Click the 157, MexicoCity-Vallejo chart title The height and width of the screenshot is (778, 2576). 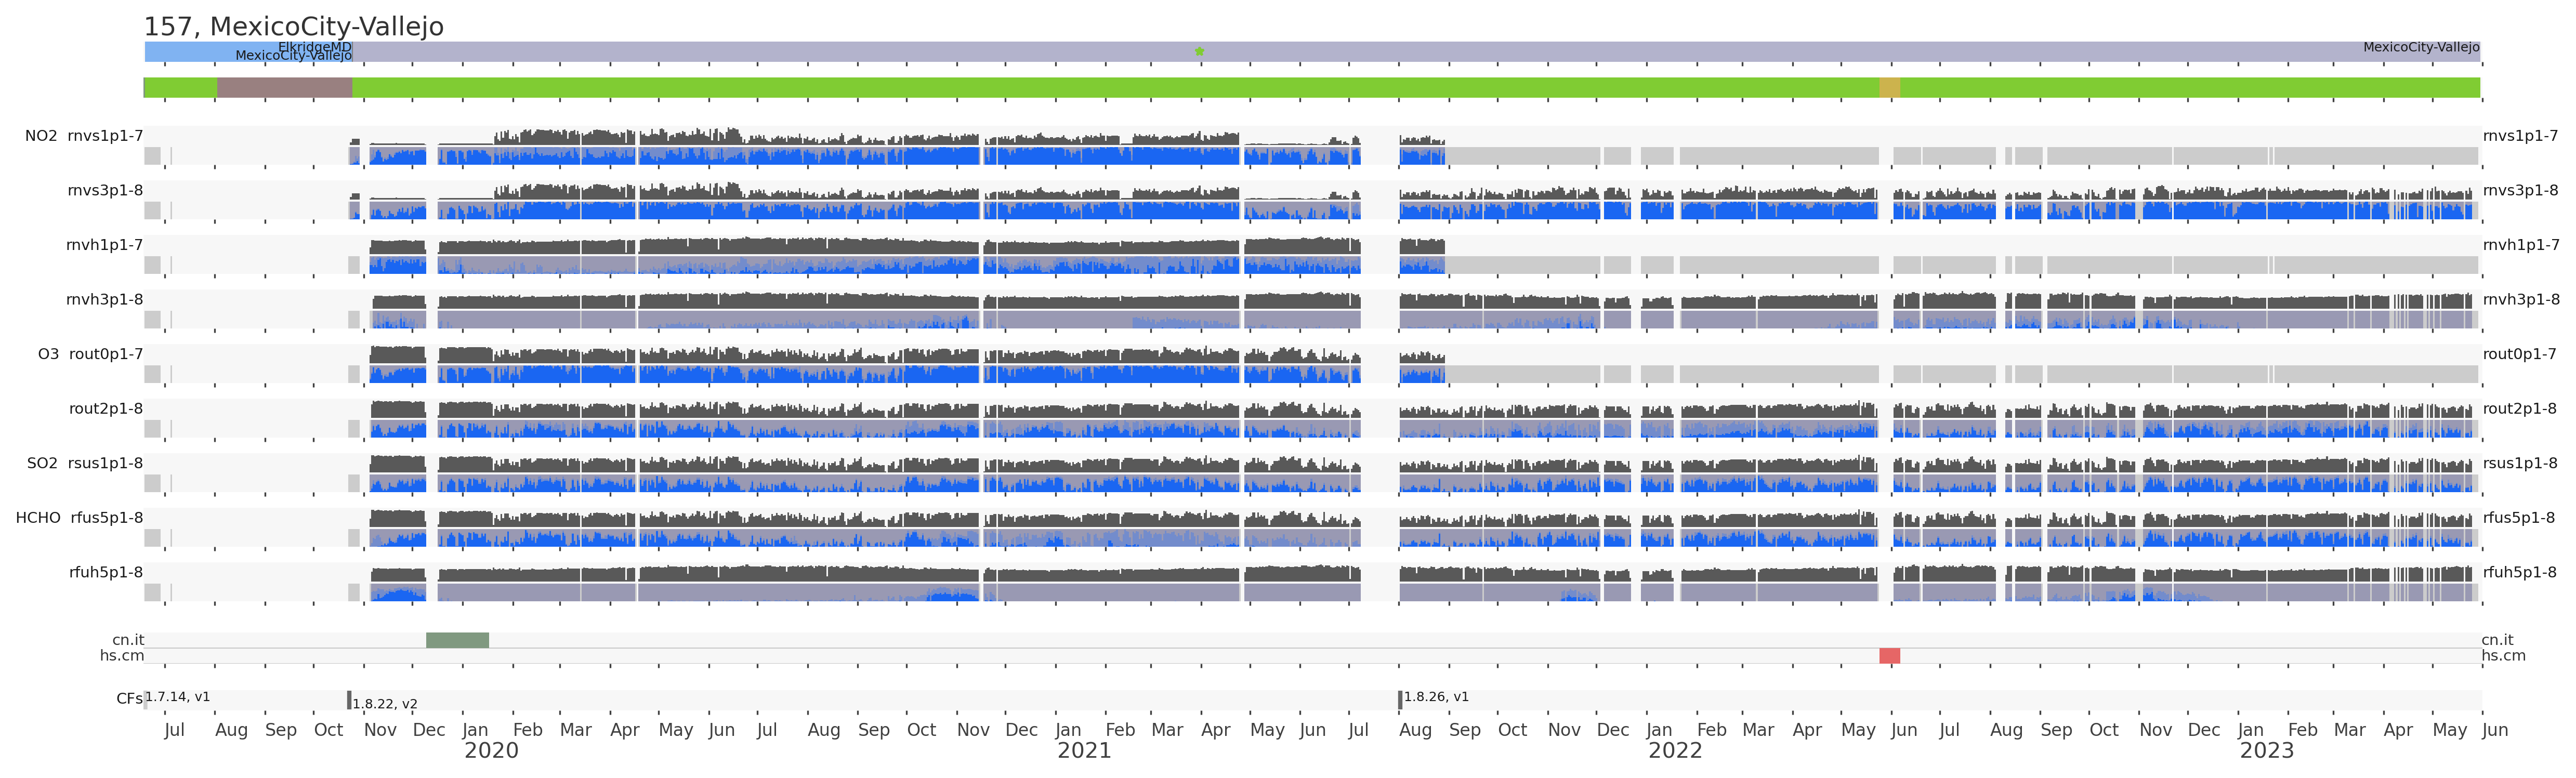coord(294,27)
